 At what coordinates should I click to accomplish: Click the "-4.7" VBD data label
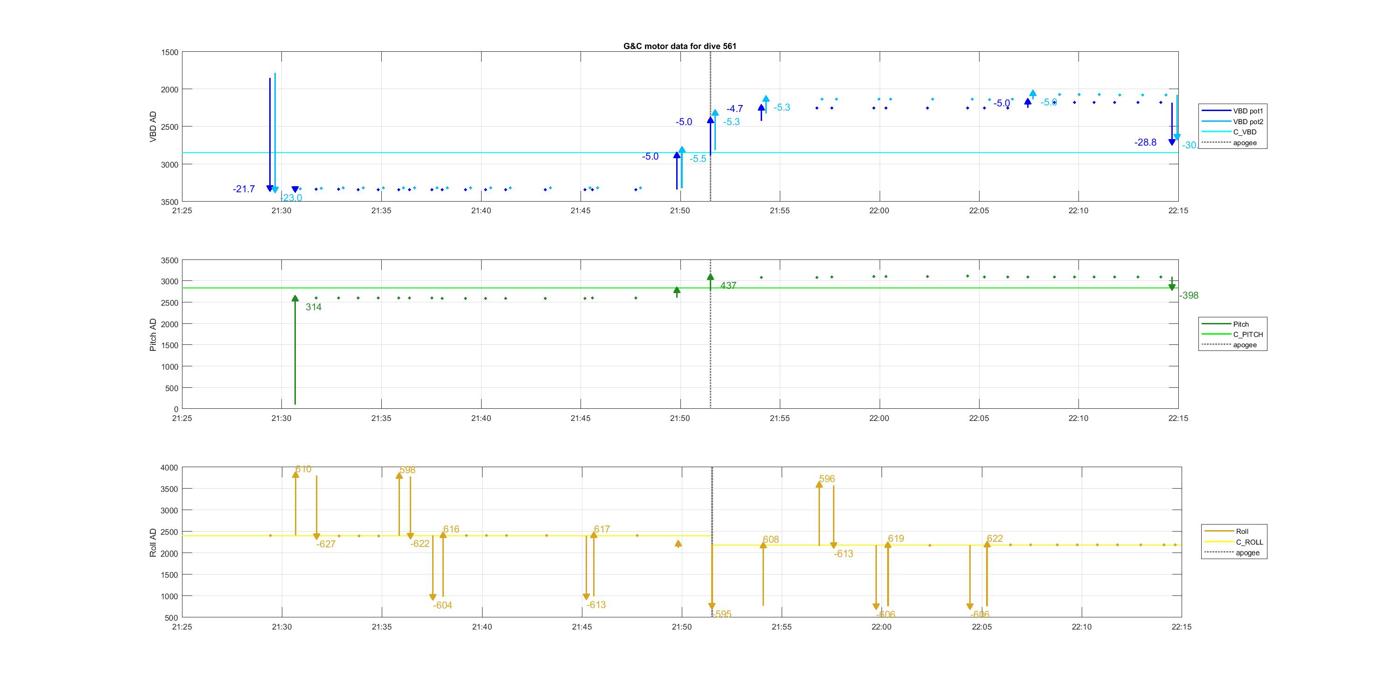(x=735, y=108)
